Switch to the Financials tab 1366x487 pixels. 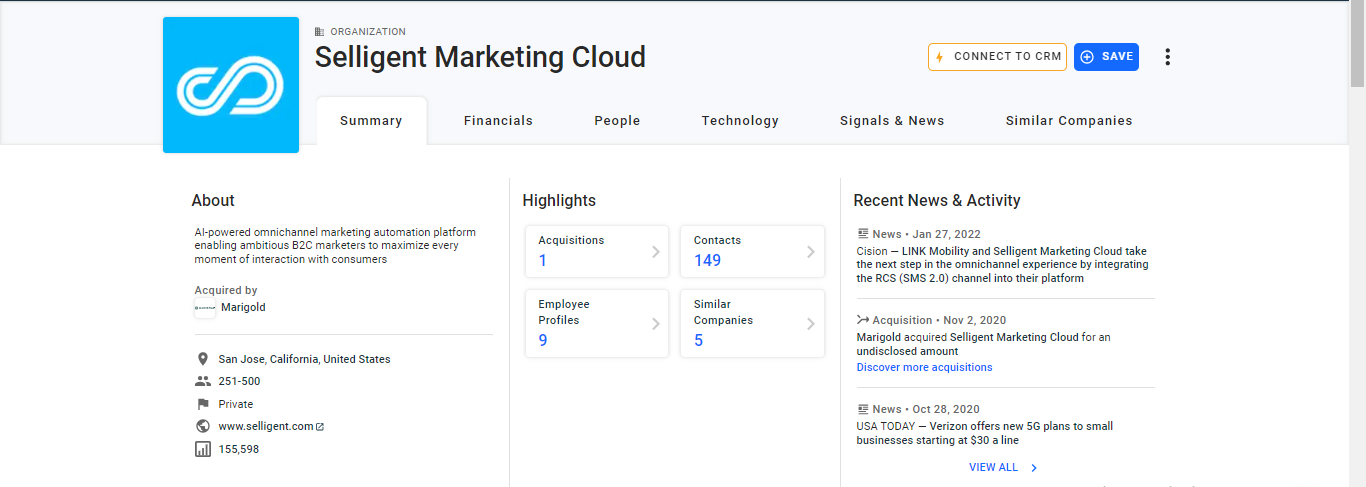tap(498, 121)
